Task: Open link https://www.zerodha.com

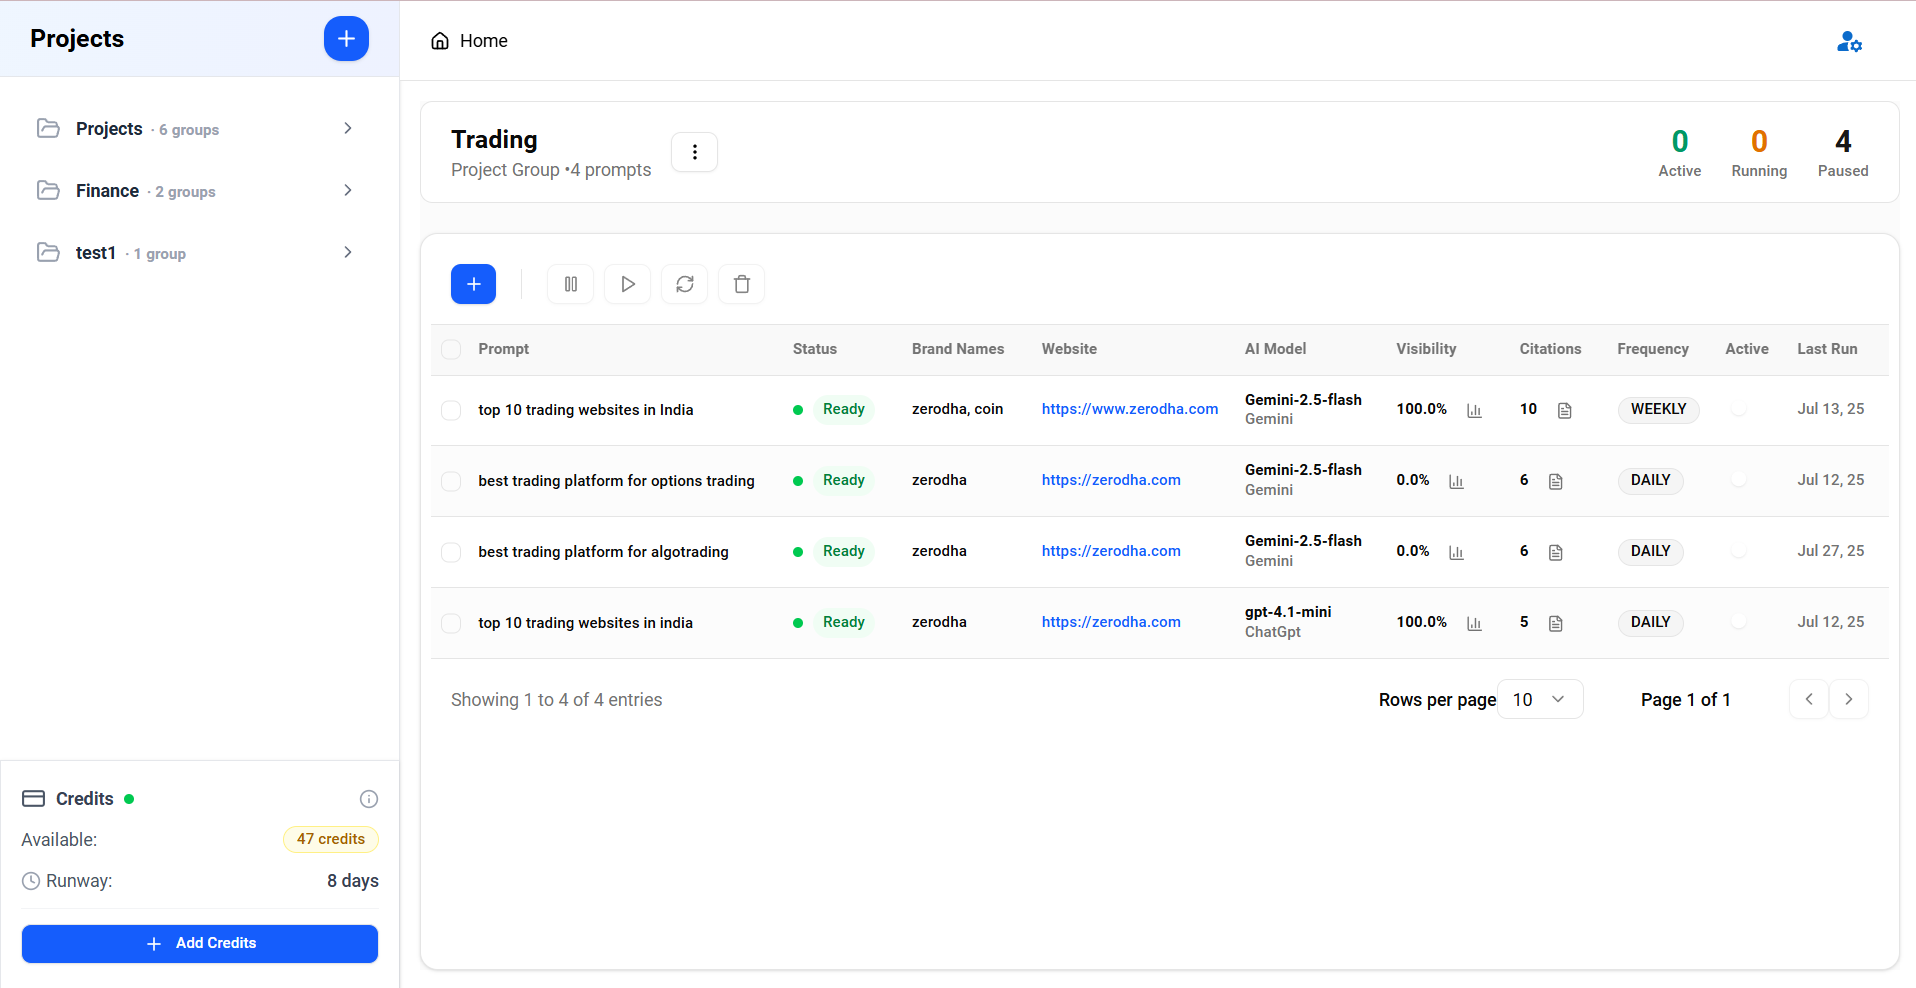Action: 1130,409
